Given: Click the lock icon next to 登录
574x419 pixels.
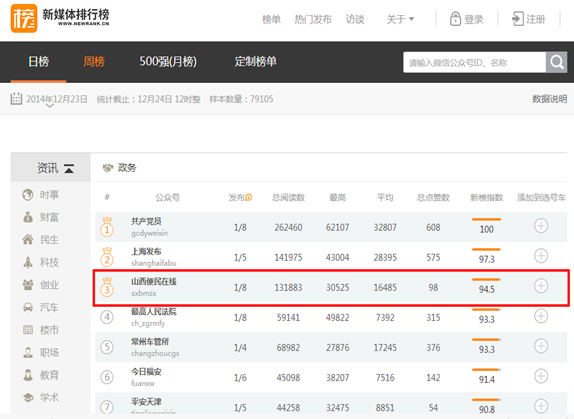Looking at the screenshot, I should (x=455, y=19).
